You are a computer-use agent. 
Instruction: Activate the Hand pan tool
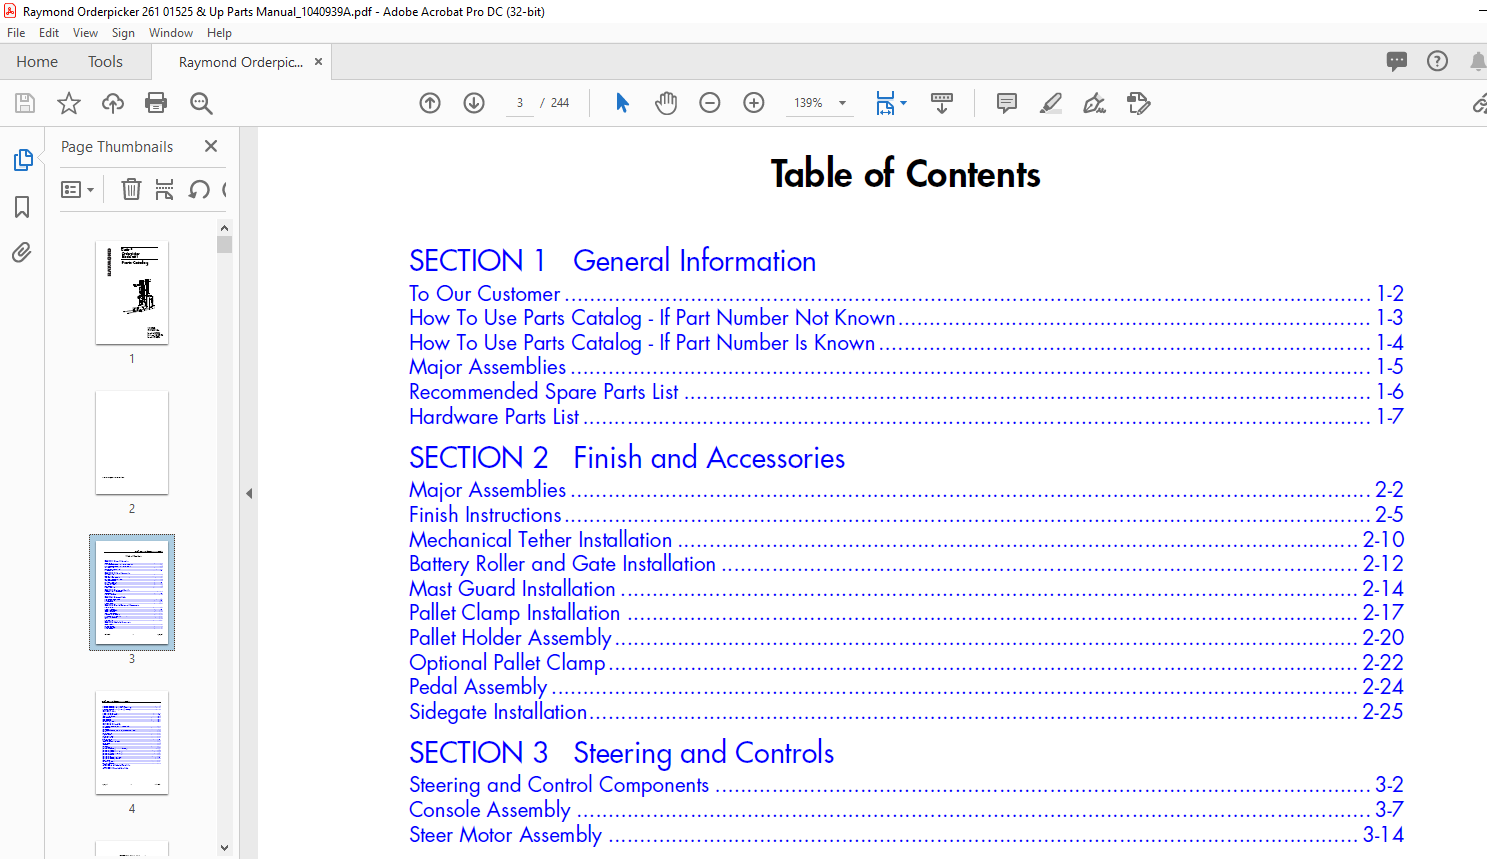[x=666, y=103]
